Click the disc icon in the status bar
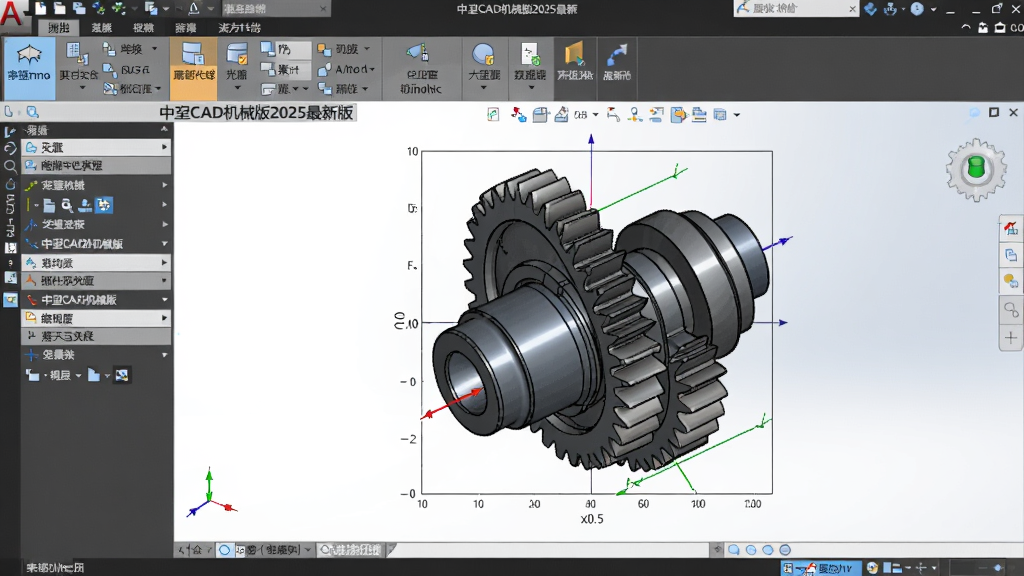The width and height of the screenshot is (1024, 576). (872, 568)
